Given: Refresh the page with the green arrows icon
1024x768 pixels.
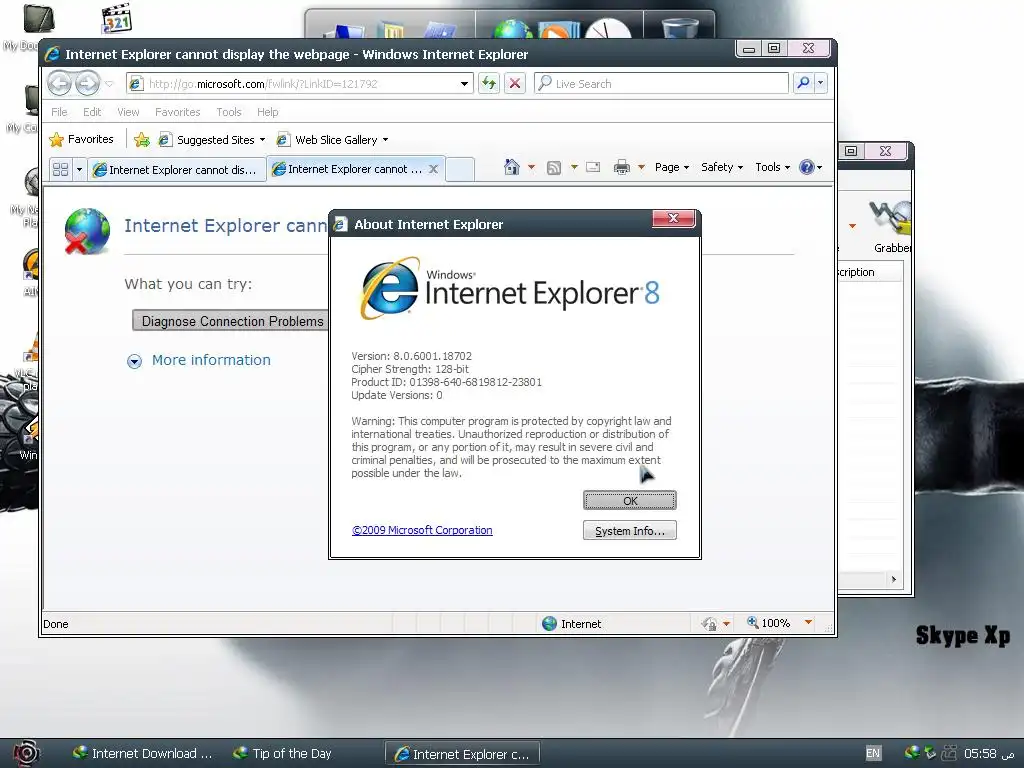Looking at the screenshot, I should 488,84.
